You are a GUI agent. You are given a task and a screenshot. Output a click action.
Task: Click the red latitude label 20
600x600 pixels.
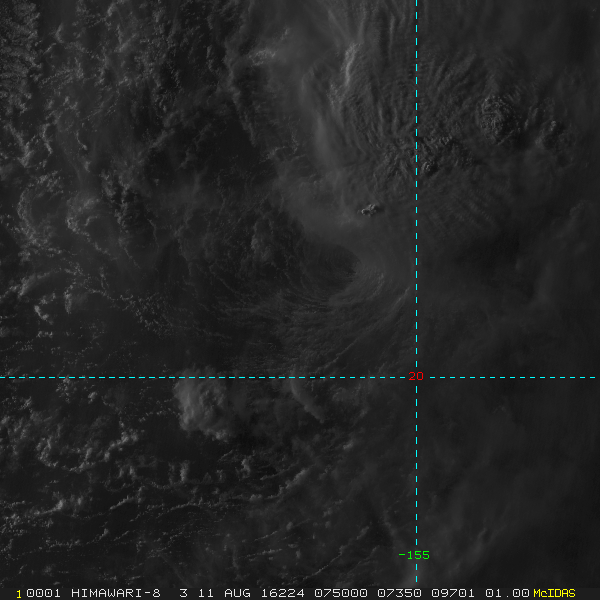tap(416, 376)
